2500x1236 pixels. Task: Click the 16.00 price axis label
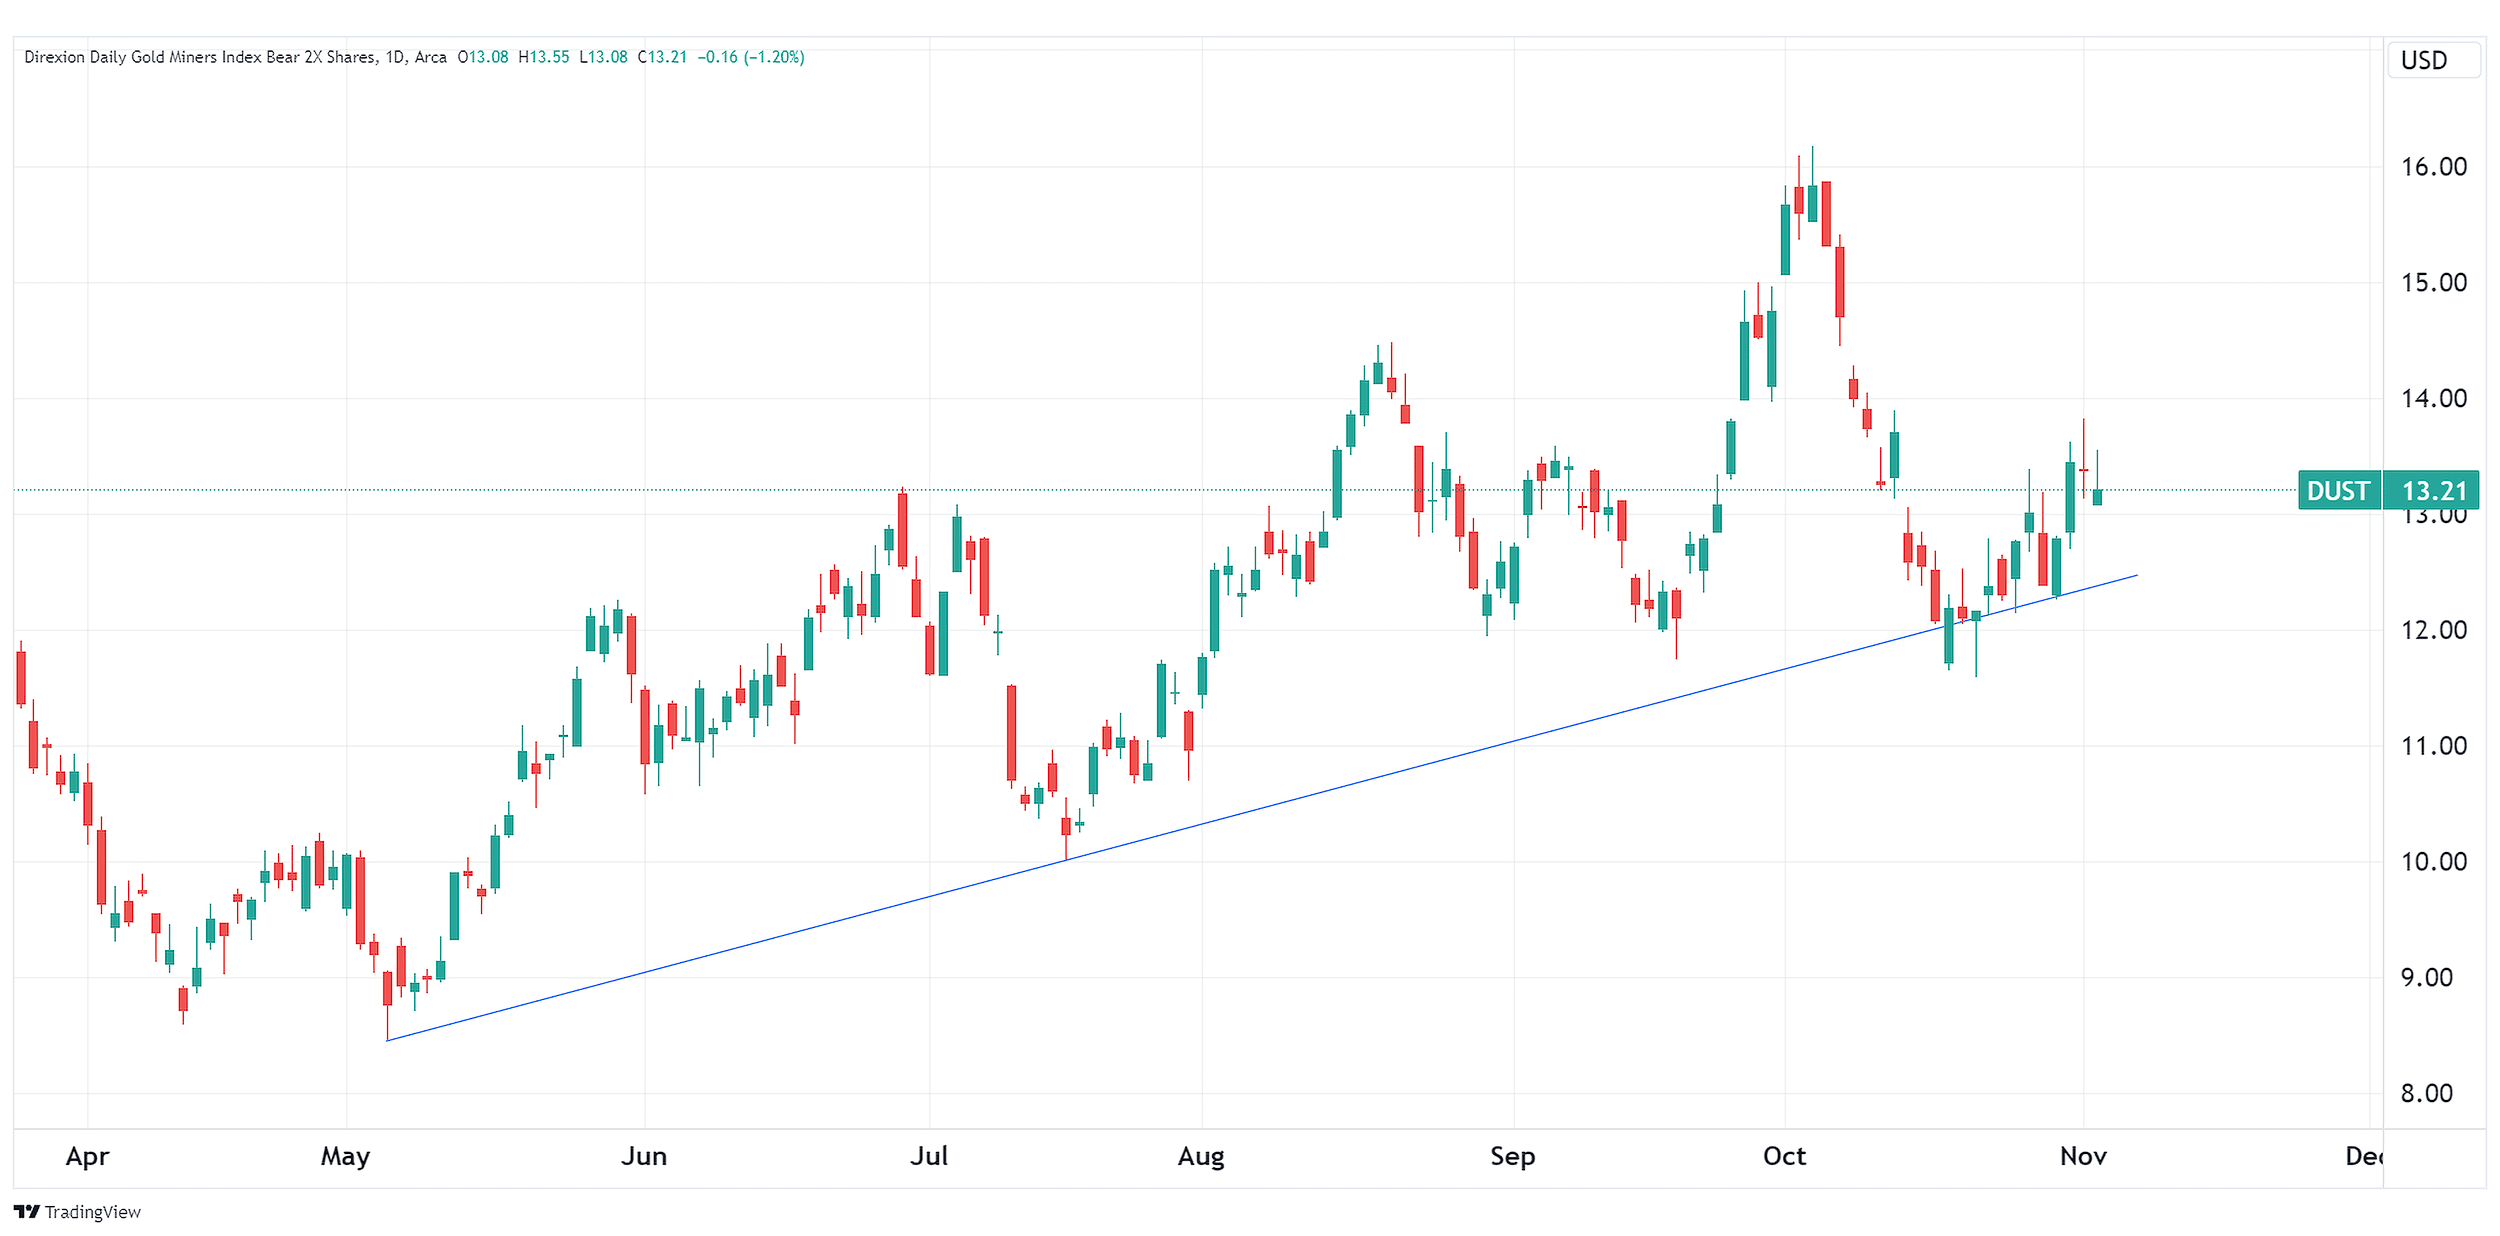point(2433,167)
